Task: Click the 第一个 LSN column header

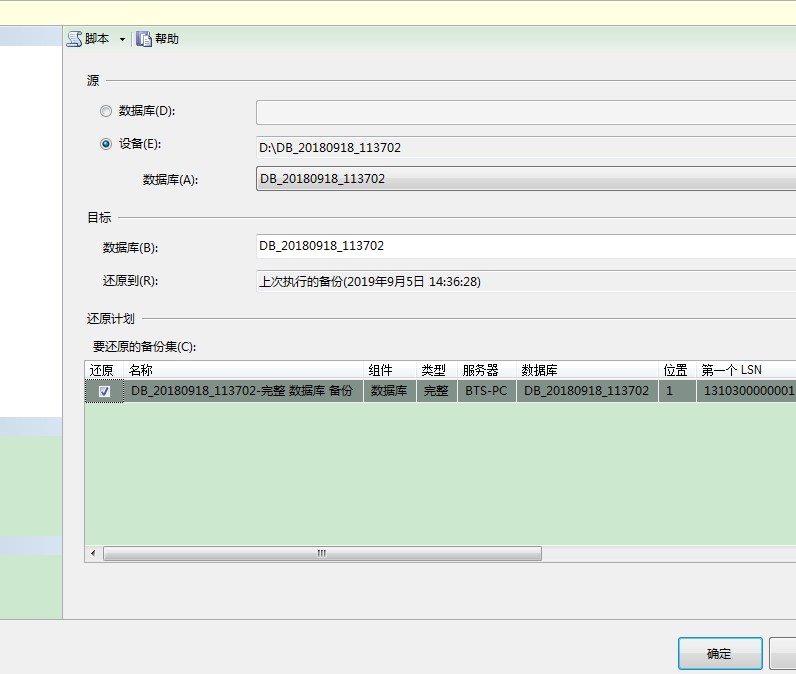Action: click(746, 370)
